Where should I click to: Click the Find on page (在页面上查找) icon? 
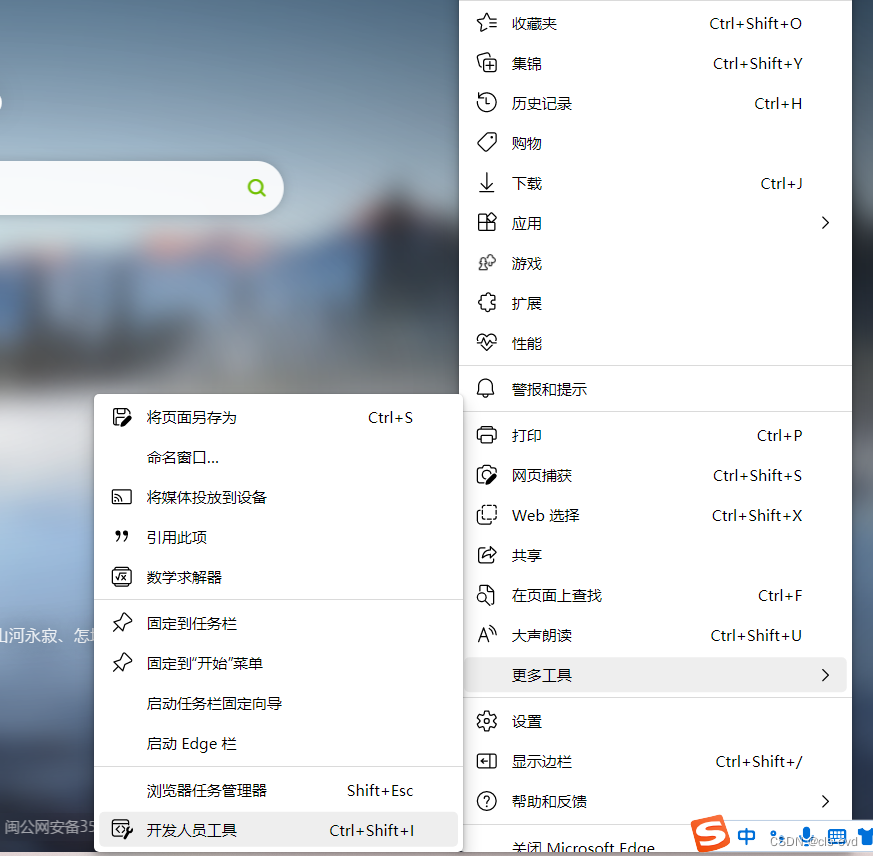click(x=485, y=595)
